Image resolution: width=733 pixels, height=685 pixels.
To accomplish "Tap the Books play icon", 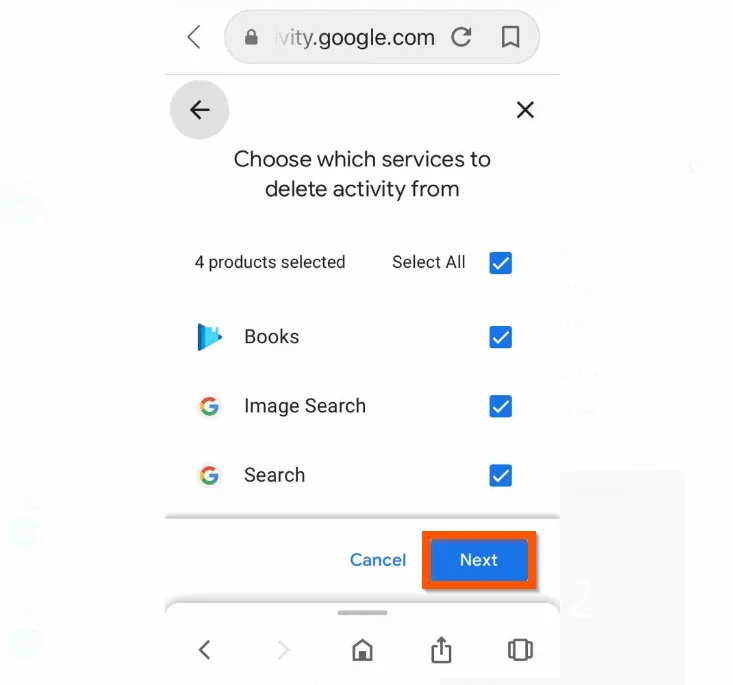I will (x=209, y=337).
